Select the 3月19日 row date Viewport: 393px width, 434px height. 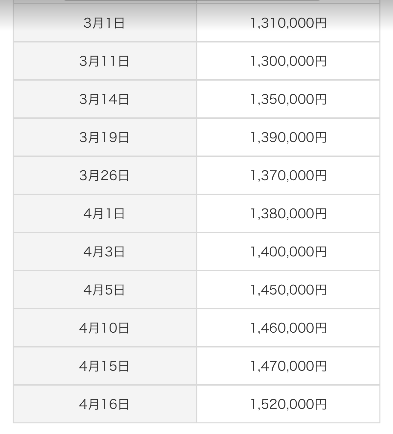click(x=104, y=137)
